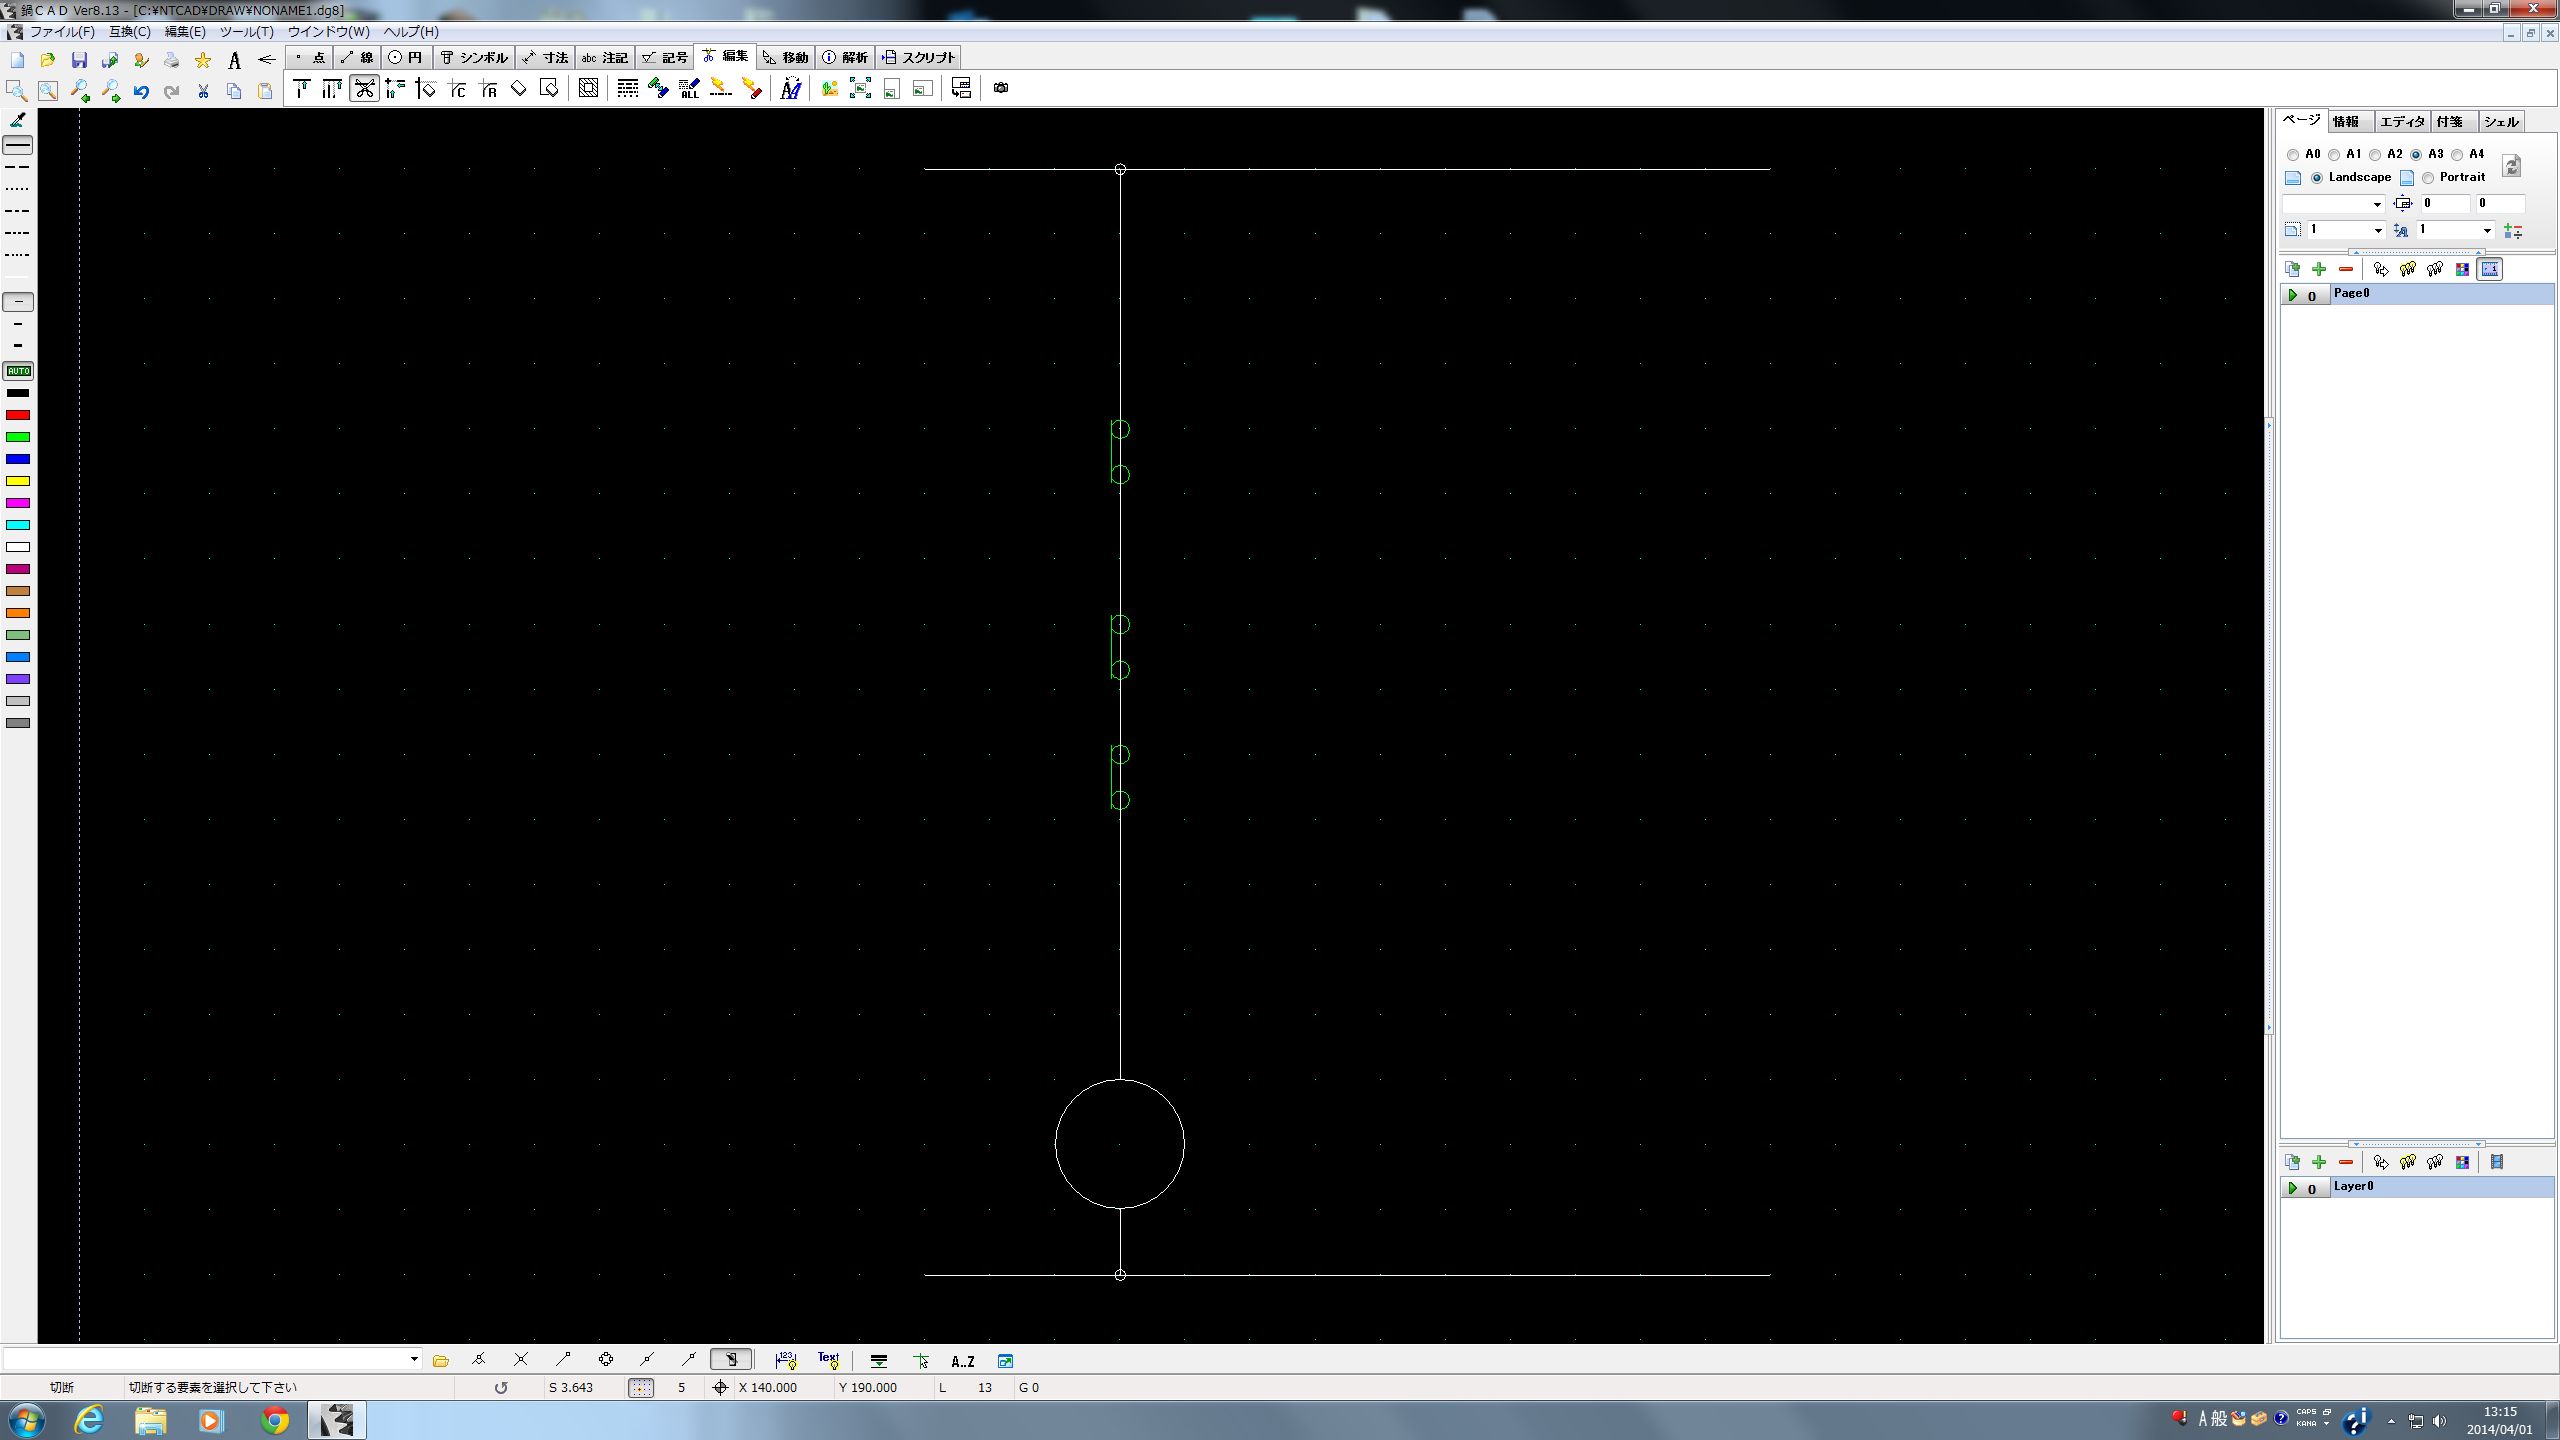Open the ツール(T) menu
This screenshot has height=1440, width=2560.
tap(247, 32)
